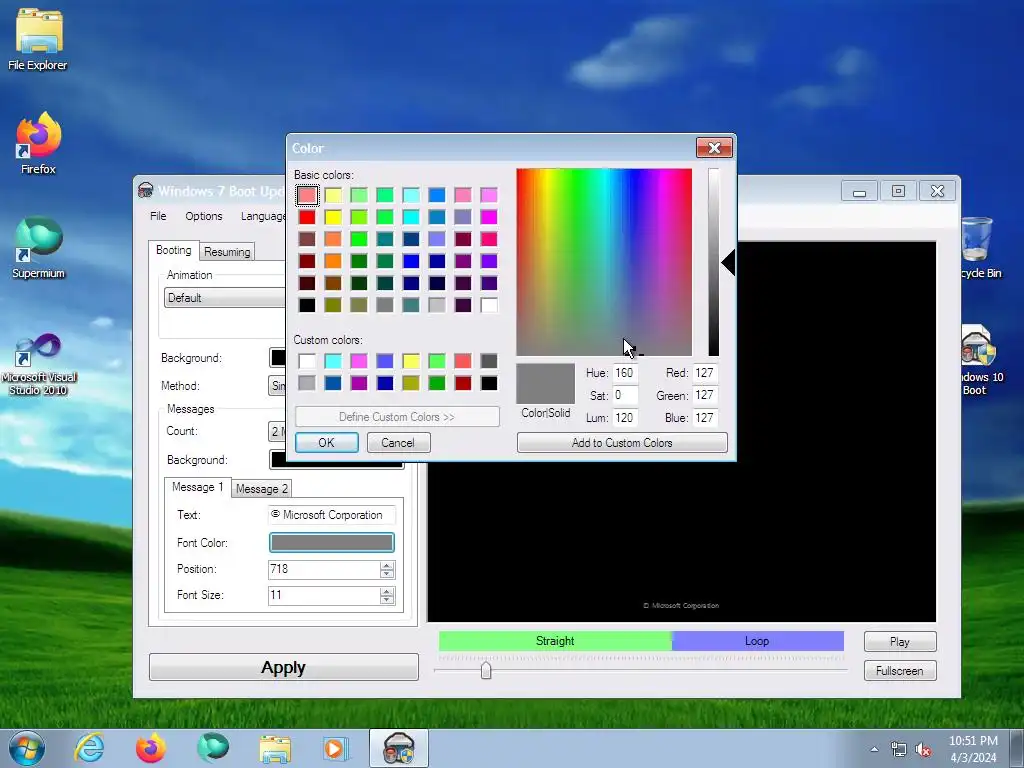Pick the black custom color swatch
1024x768 pixels.
pyautogui.click(x=489, y=383)
